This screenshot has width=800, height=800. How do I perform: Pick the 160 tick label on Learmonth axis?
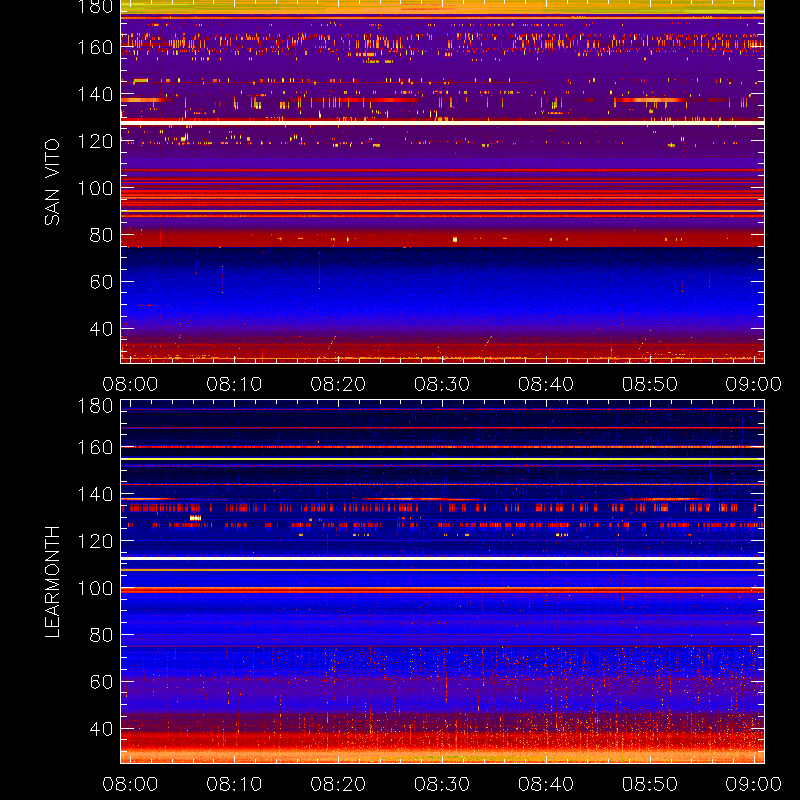point(95,447)
